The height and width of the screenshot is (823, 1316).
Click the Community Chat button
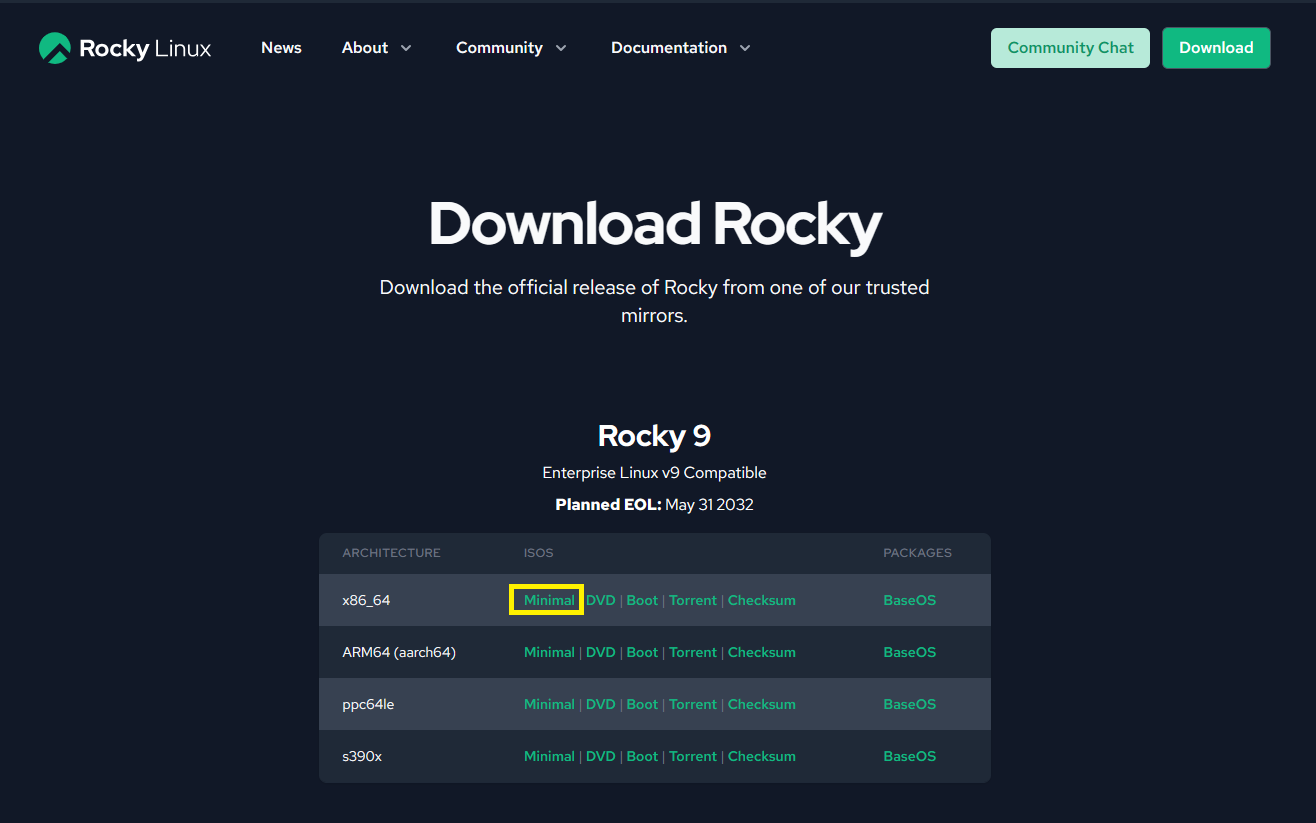(1070, 48)
